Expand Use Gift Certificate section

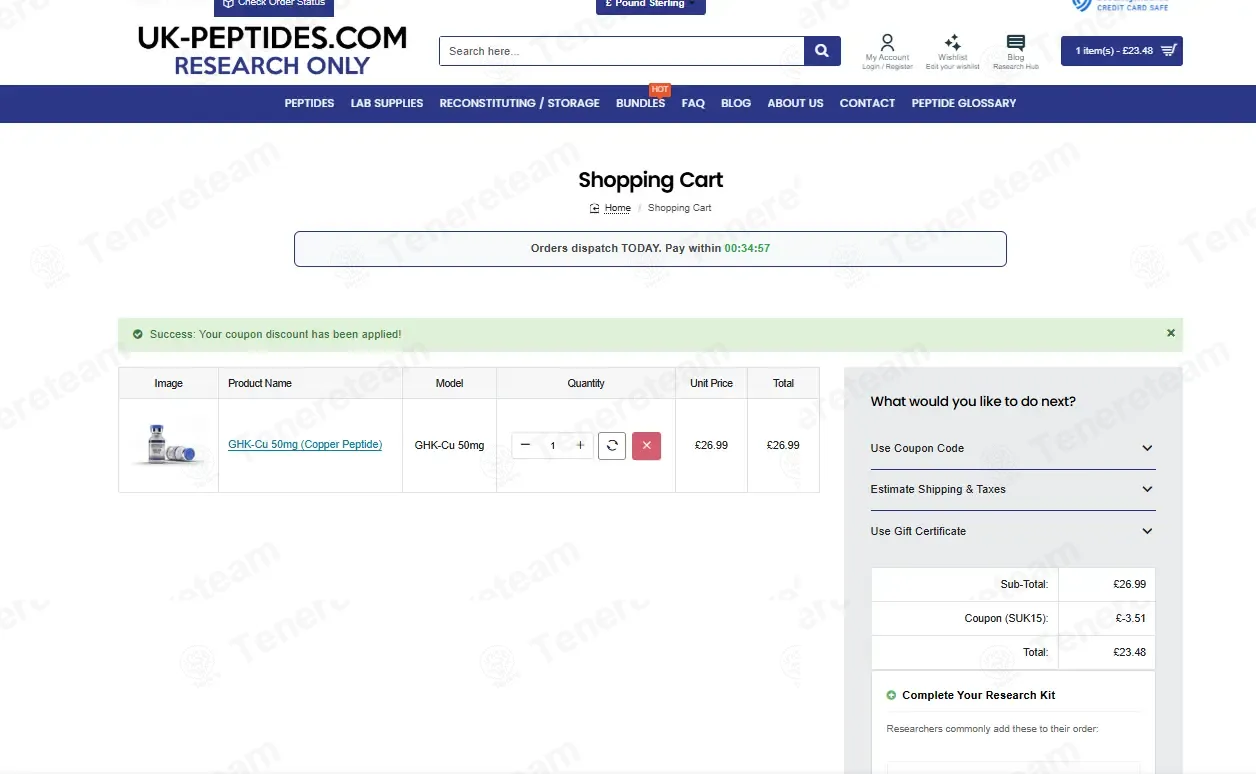click(1013, 531)
